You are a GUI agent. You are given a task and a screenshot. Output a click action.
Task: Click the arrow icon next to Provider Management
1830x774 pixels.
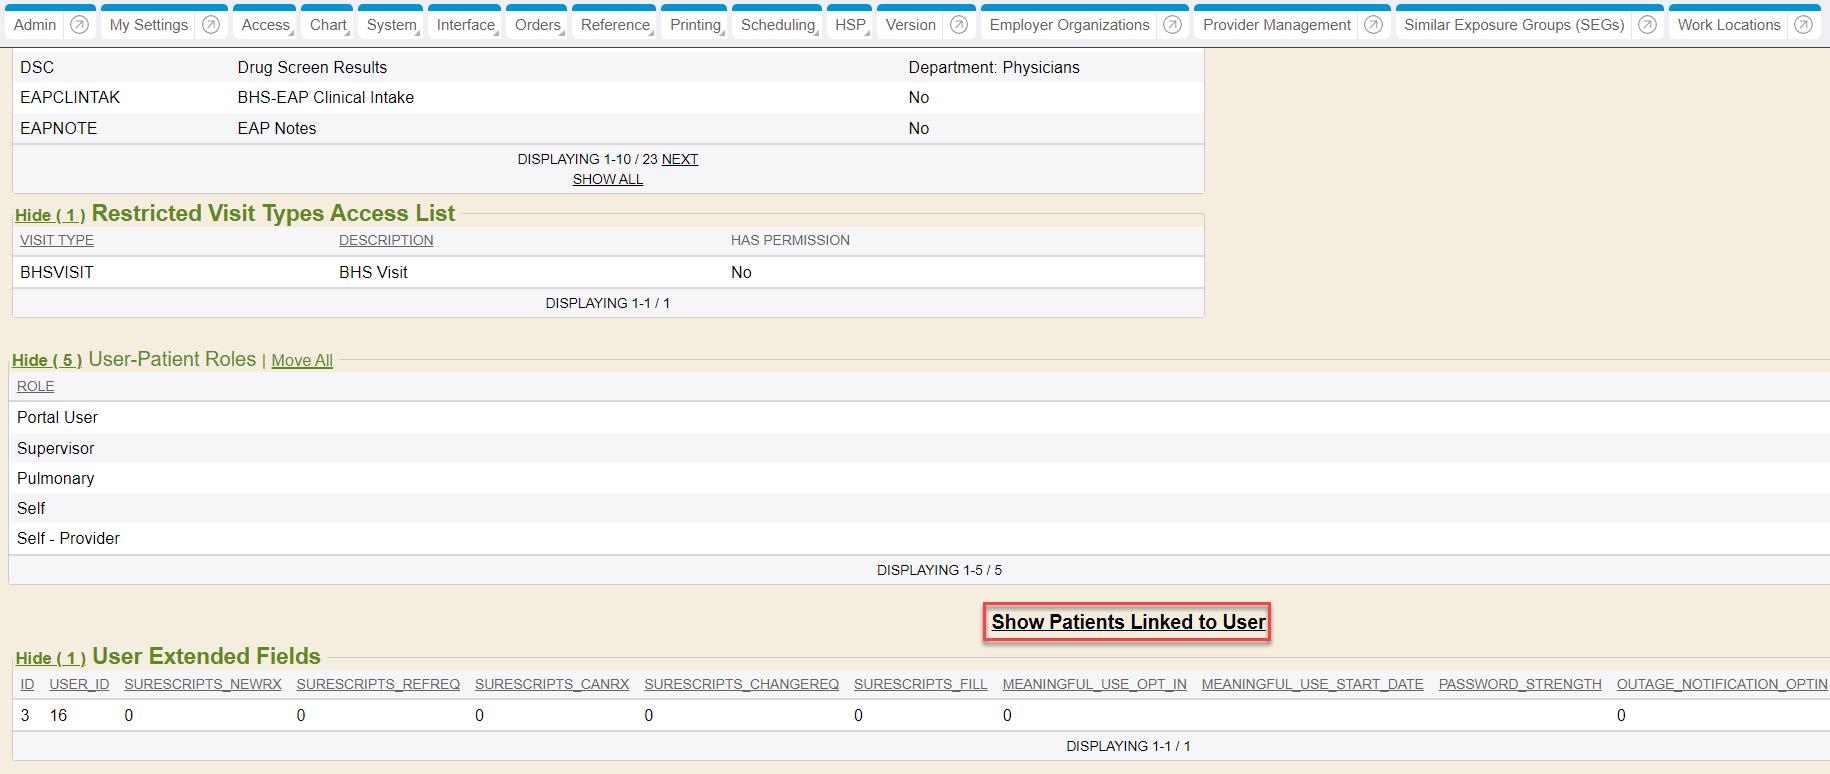(x=1374, y=25)
